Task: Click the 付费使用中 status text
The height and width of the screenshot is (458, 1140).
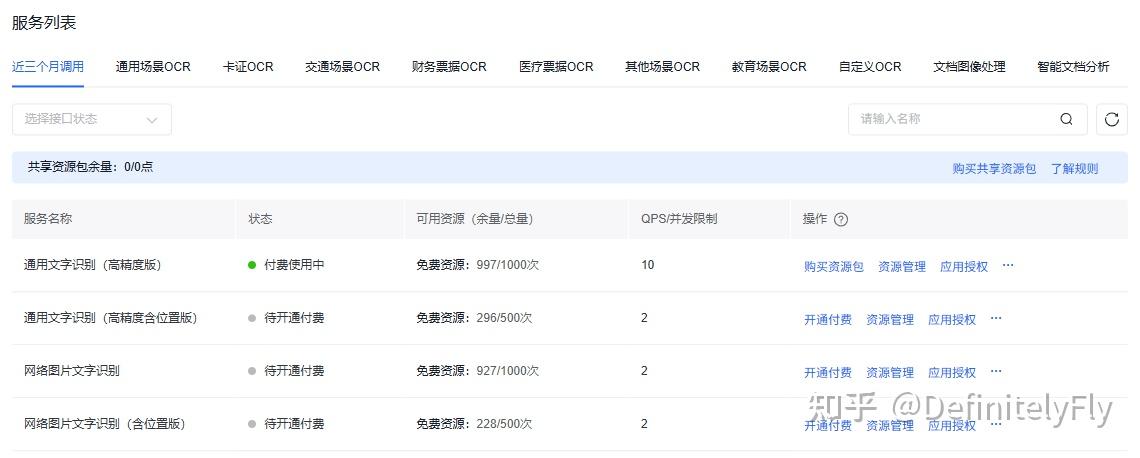Action: [294, 265]
